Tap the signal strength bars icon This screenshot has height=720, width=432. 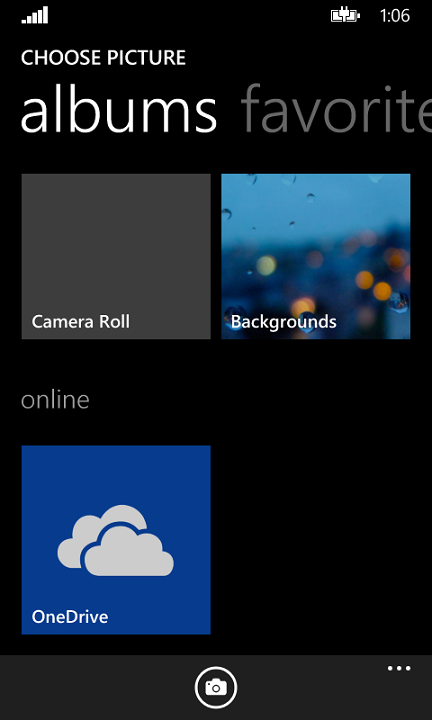click(x=34, y=16)
